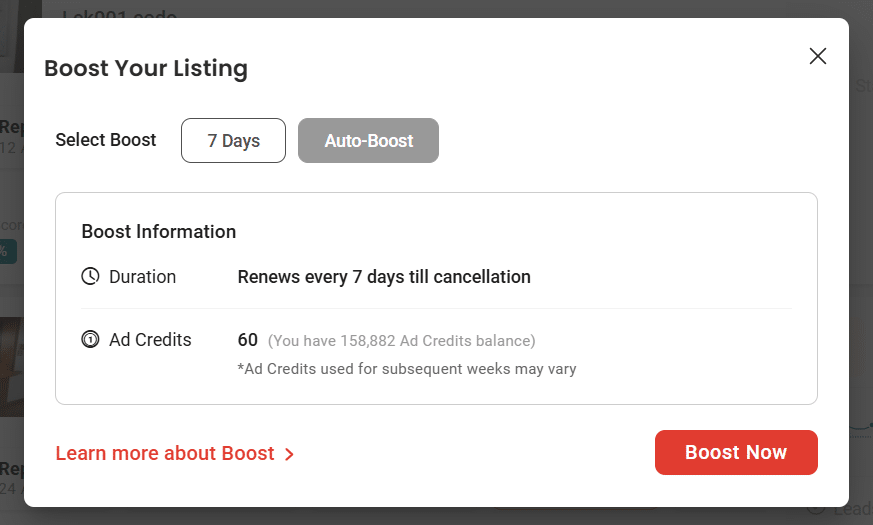Click the clock icon beside Duration
This screenshot has width=873, height=525.
tap(90, 277)
